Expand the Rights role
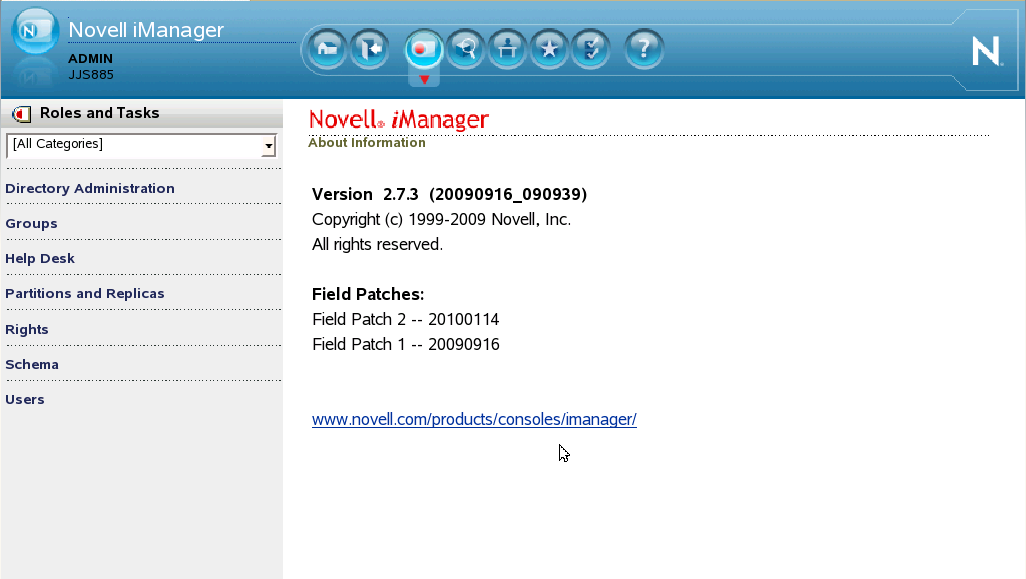This screenshot has height=579, width=1026. point(27,329)
